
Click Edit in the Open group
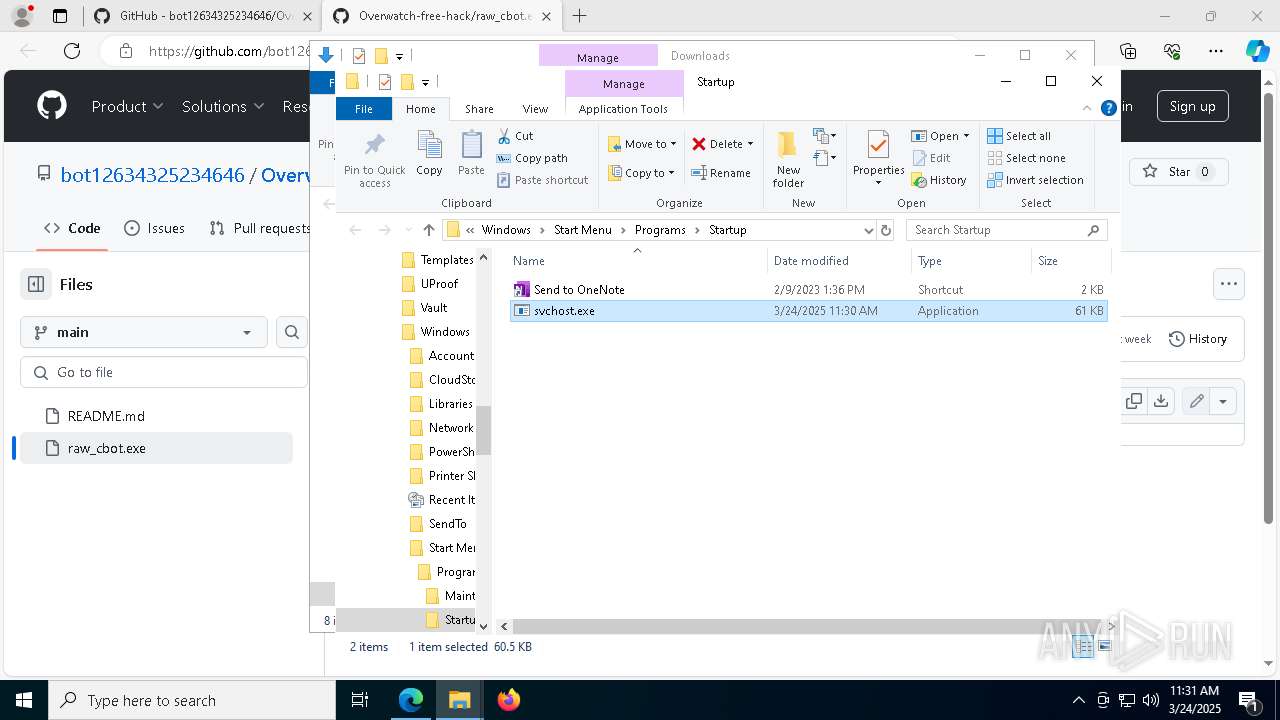[932, 158]
